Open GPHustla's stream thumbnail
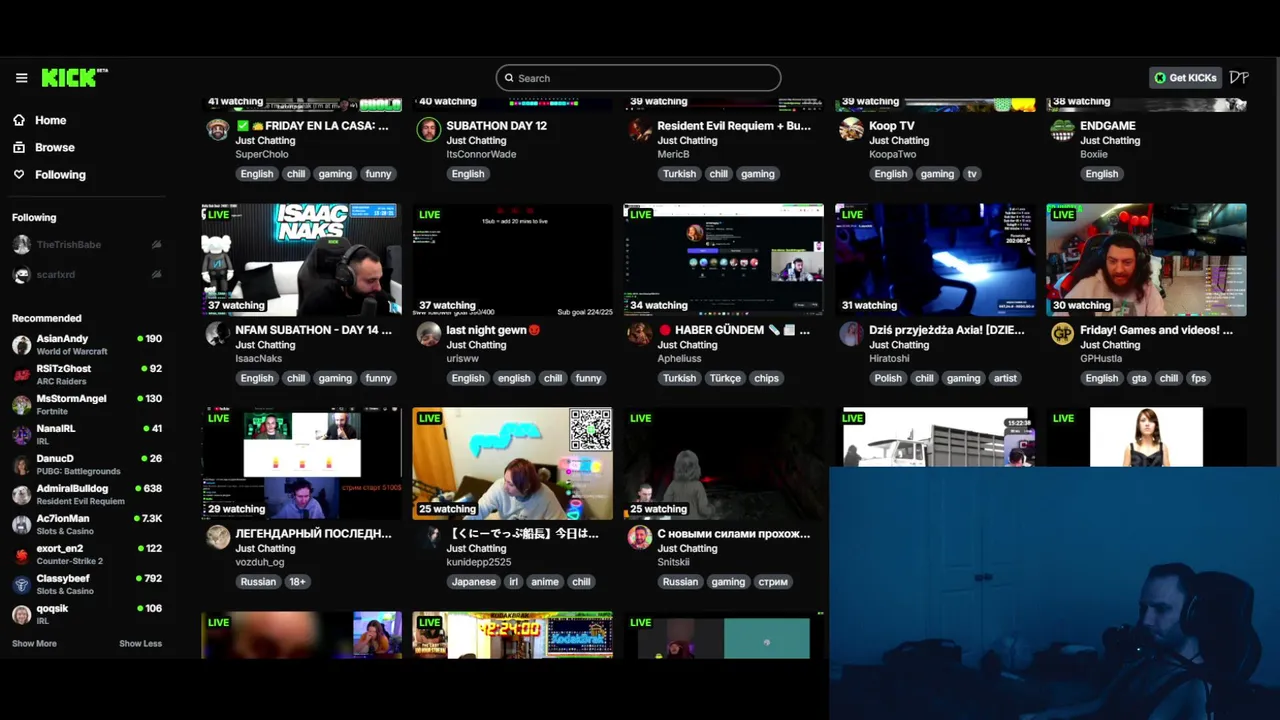This screenshot has width=1280, height=720. 1146,260
